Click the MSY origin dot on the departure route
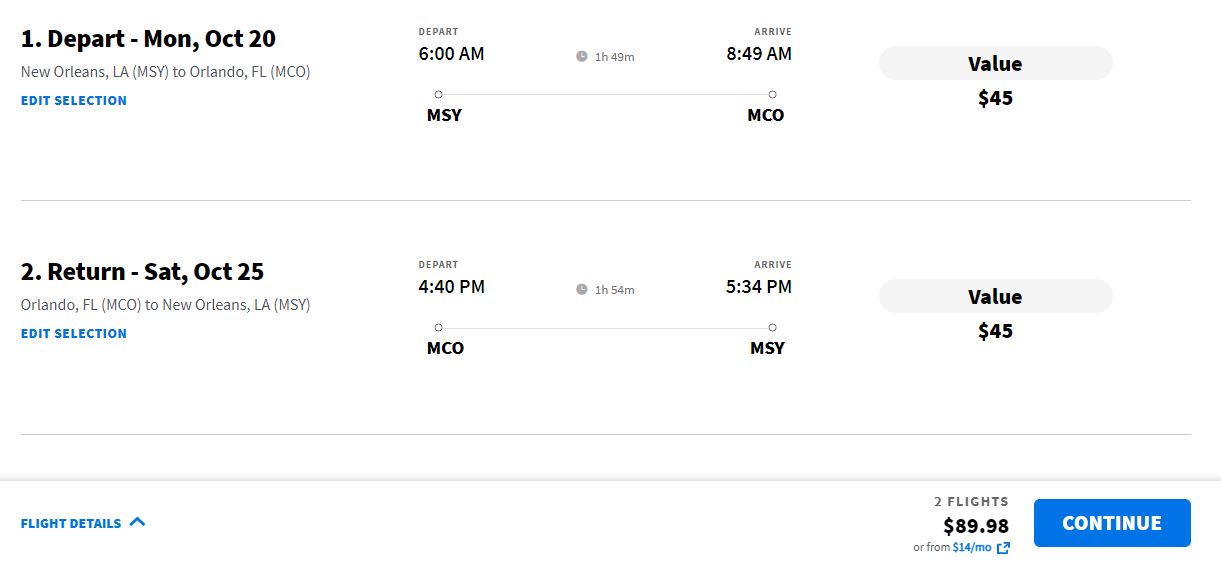 (x=438, y=94)
